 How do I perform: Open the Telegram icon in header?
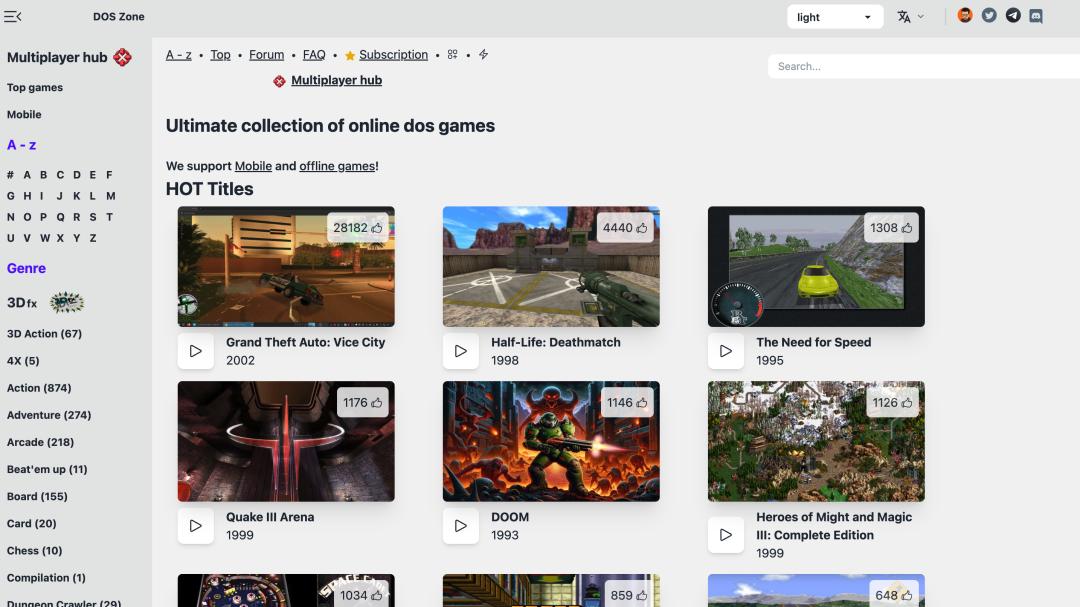(x=1012, y=16)
